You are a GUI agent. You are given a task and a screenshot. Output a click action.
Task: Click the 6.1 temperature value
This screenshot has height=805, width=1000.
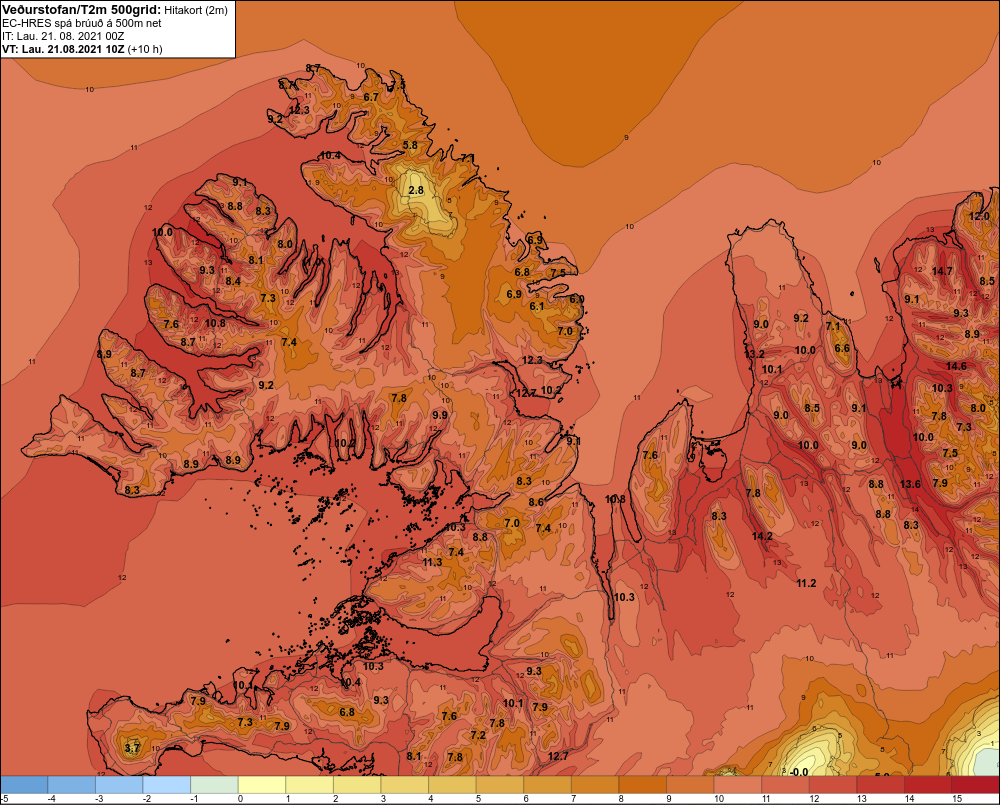[537, 306]
